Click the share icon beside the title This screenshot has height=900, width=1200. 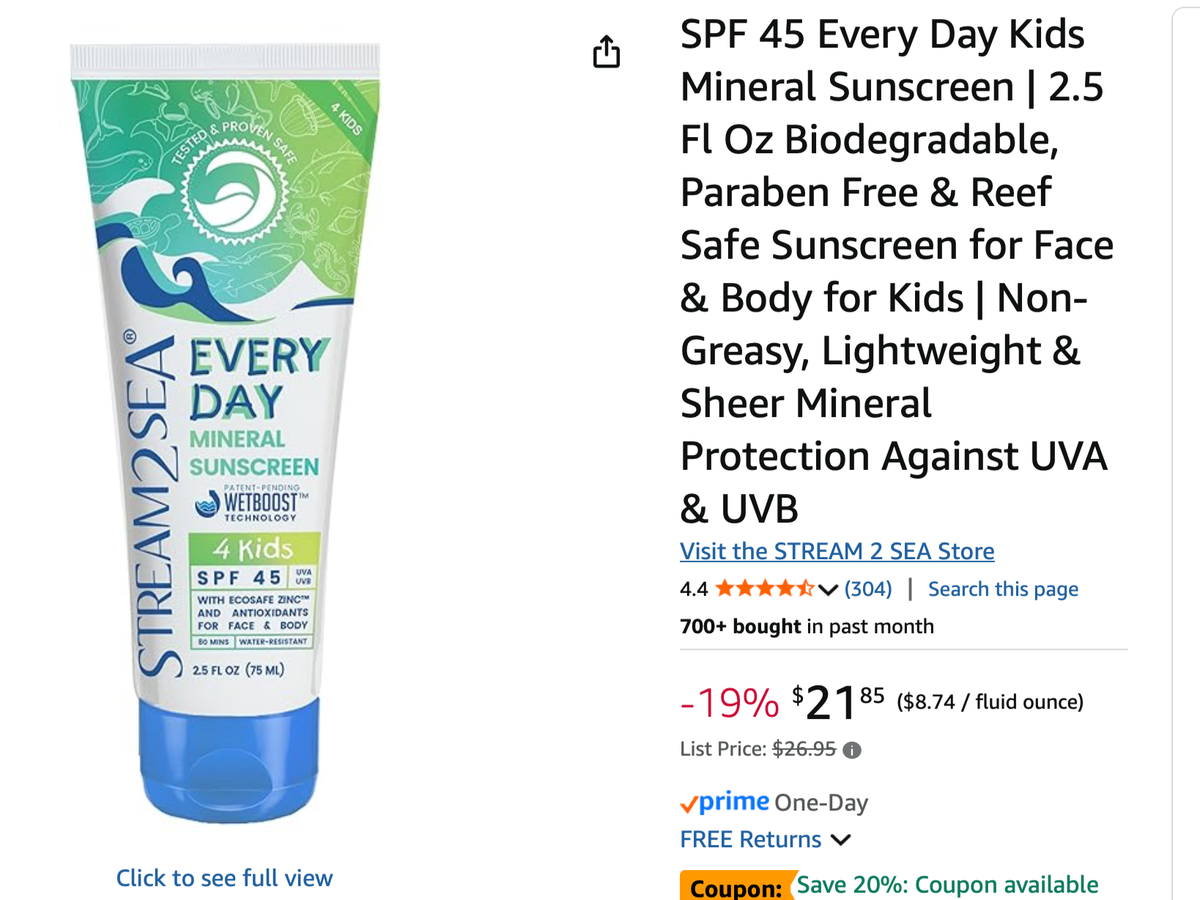point(607,51)
